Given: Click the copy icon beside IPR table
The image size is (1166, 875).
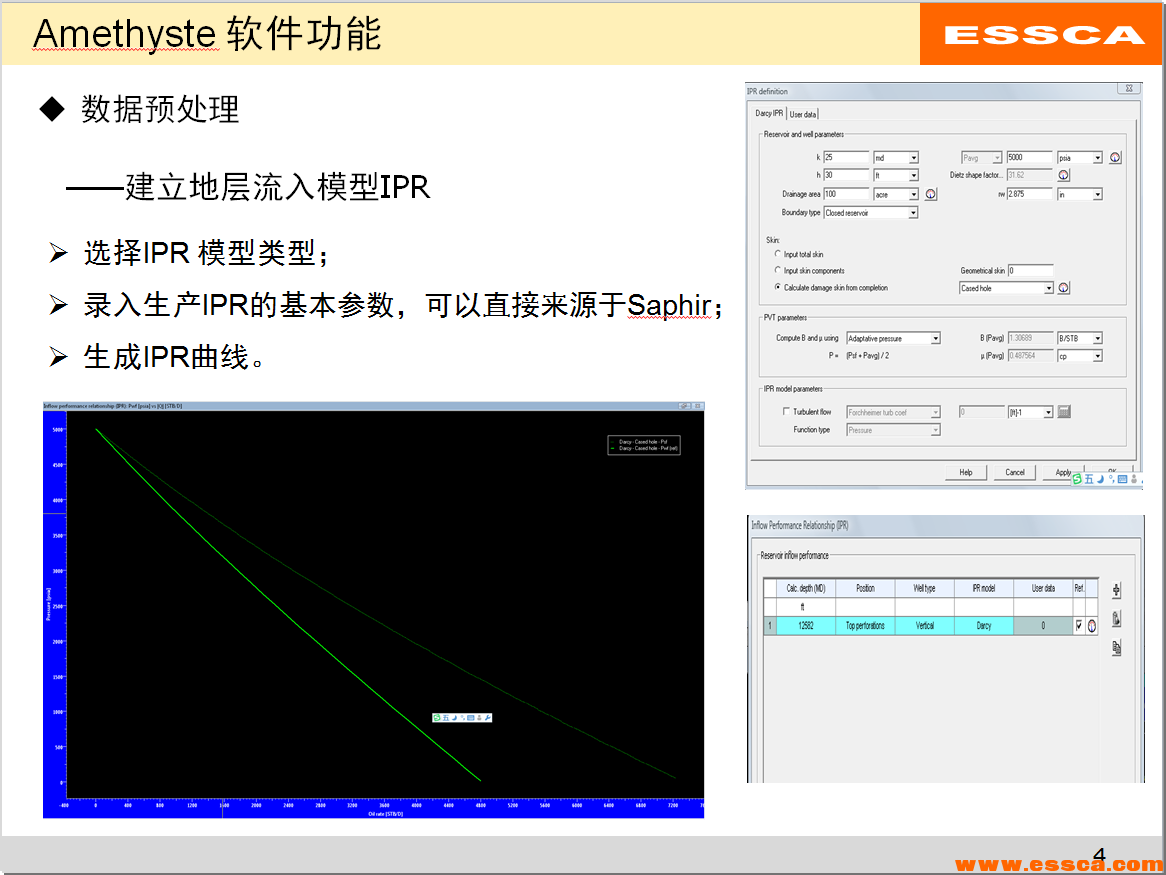Looking at the screenshot, I should pos(1116,647).
